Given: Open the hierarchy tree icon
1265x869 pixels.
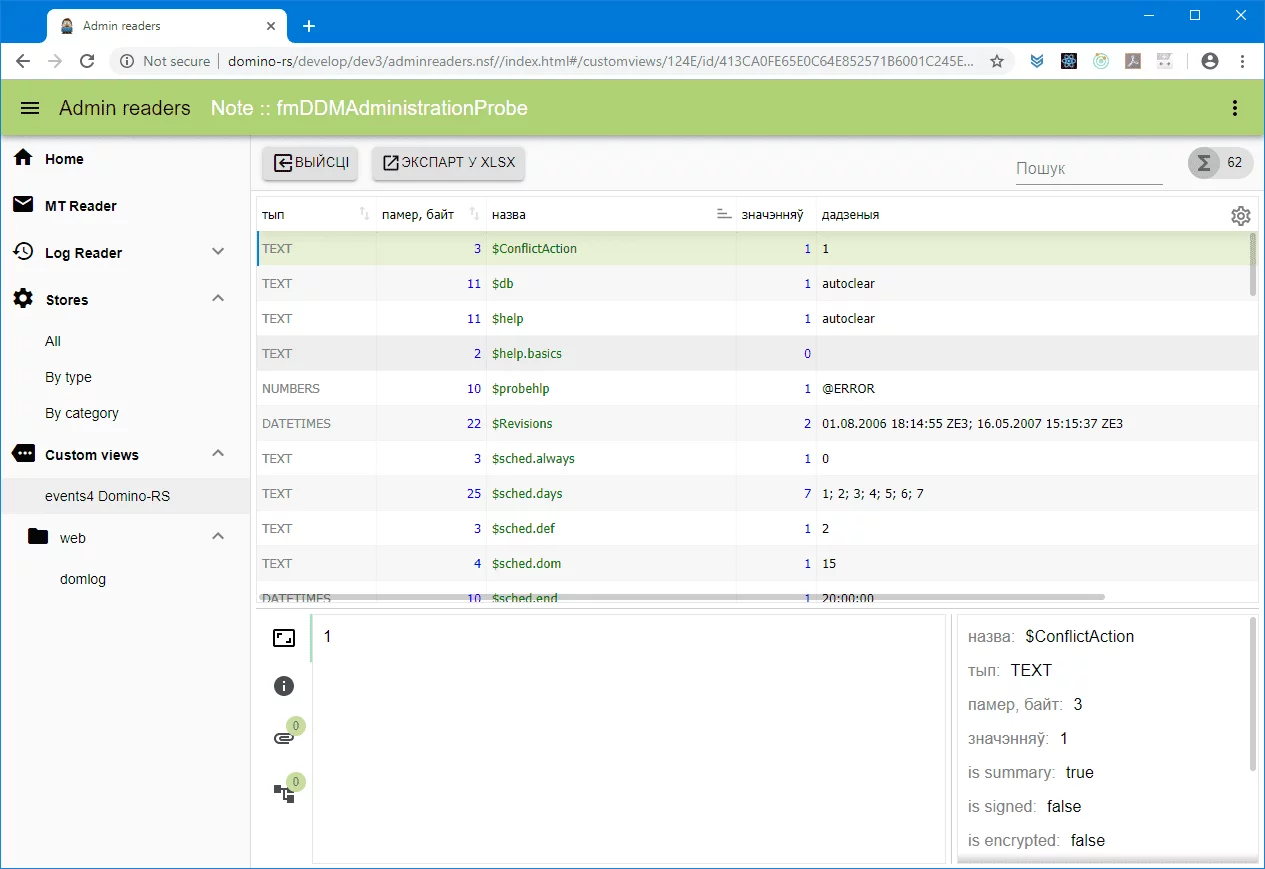Looking at the screenshot, I should (x=284, y=793).
